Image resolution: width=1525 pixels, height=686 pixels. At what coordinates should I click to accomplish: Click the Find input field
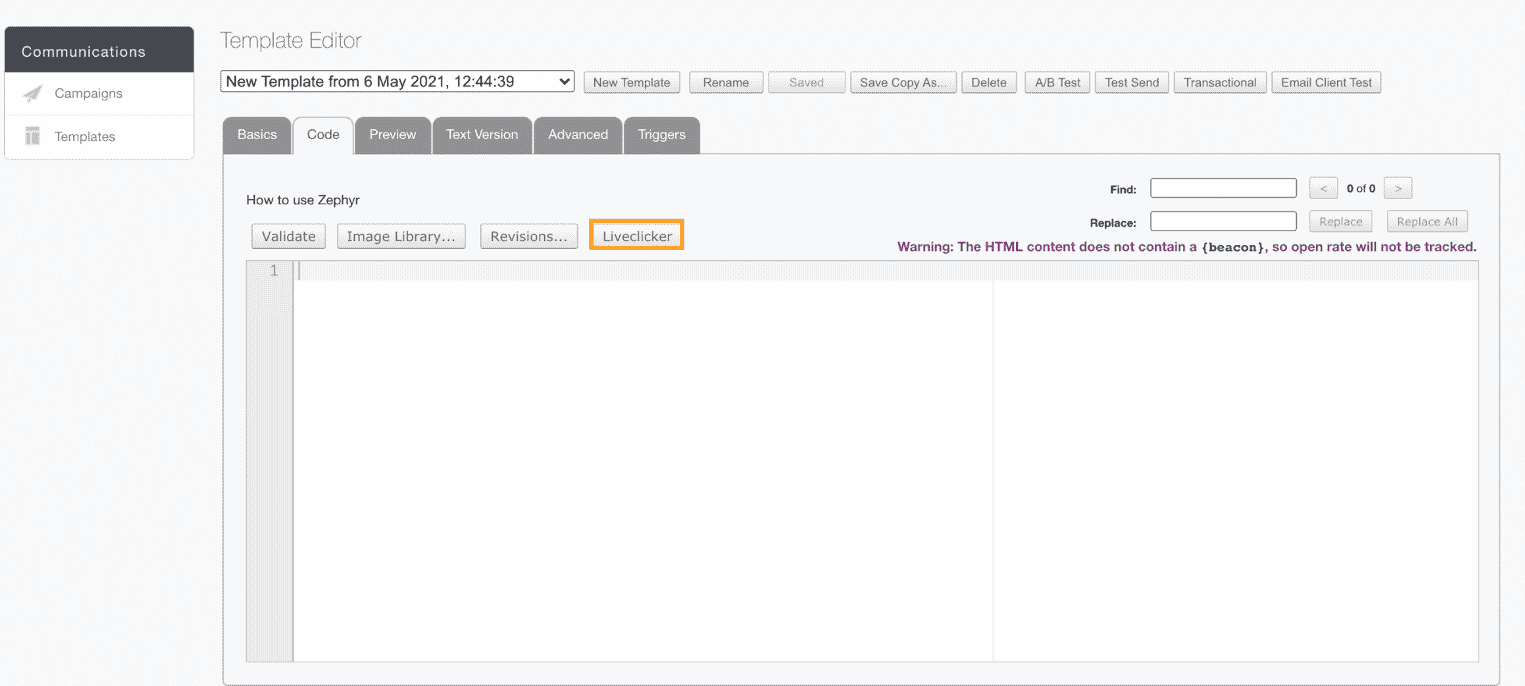click(x=1222, y=187)
